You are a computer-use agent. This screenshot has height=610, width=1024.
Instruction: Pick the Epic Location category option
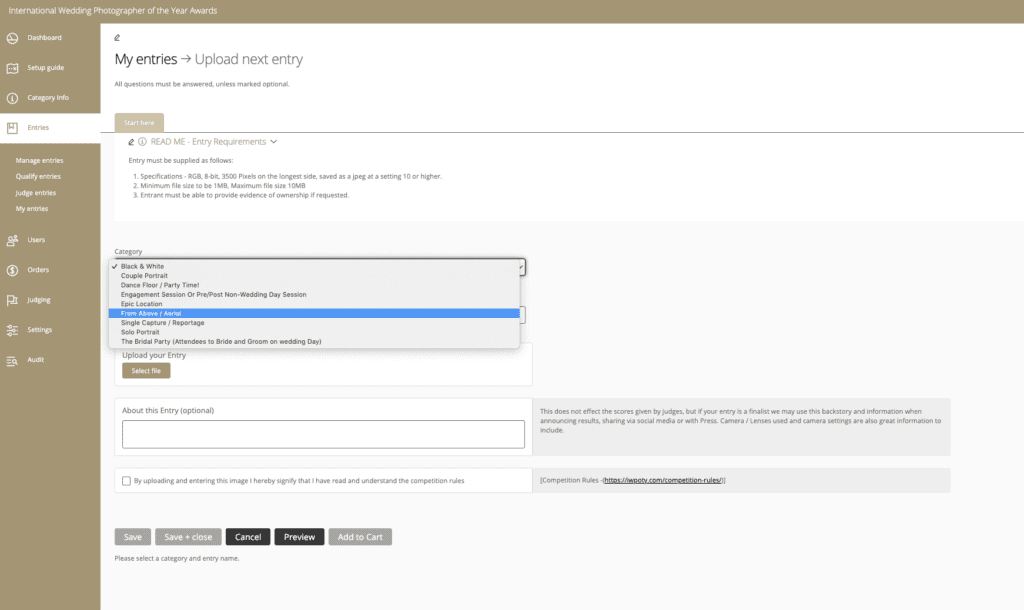click(141, 304)
